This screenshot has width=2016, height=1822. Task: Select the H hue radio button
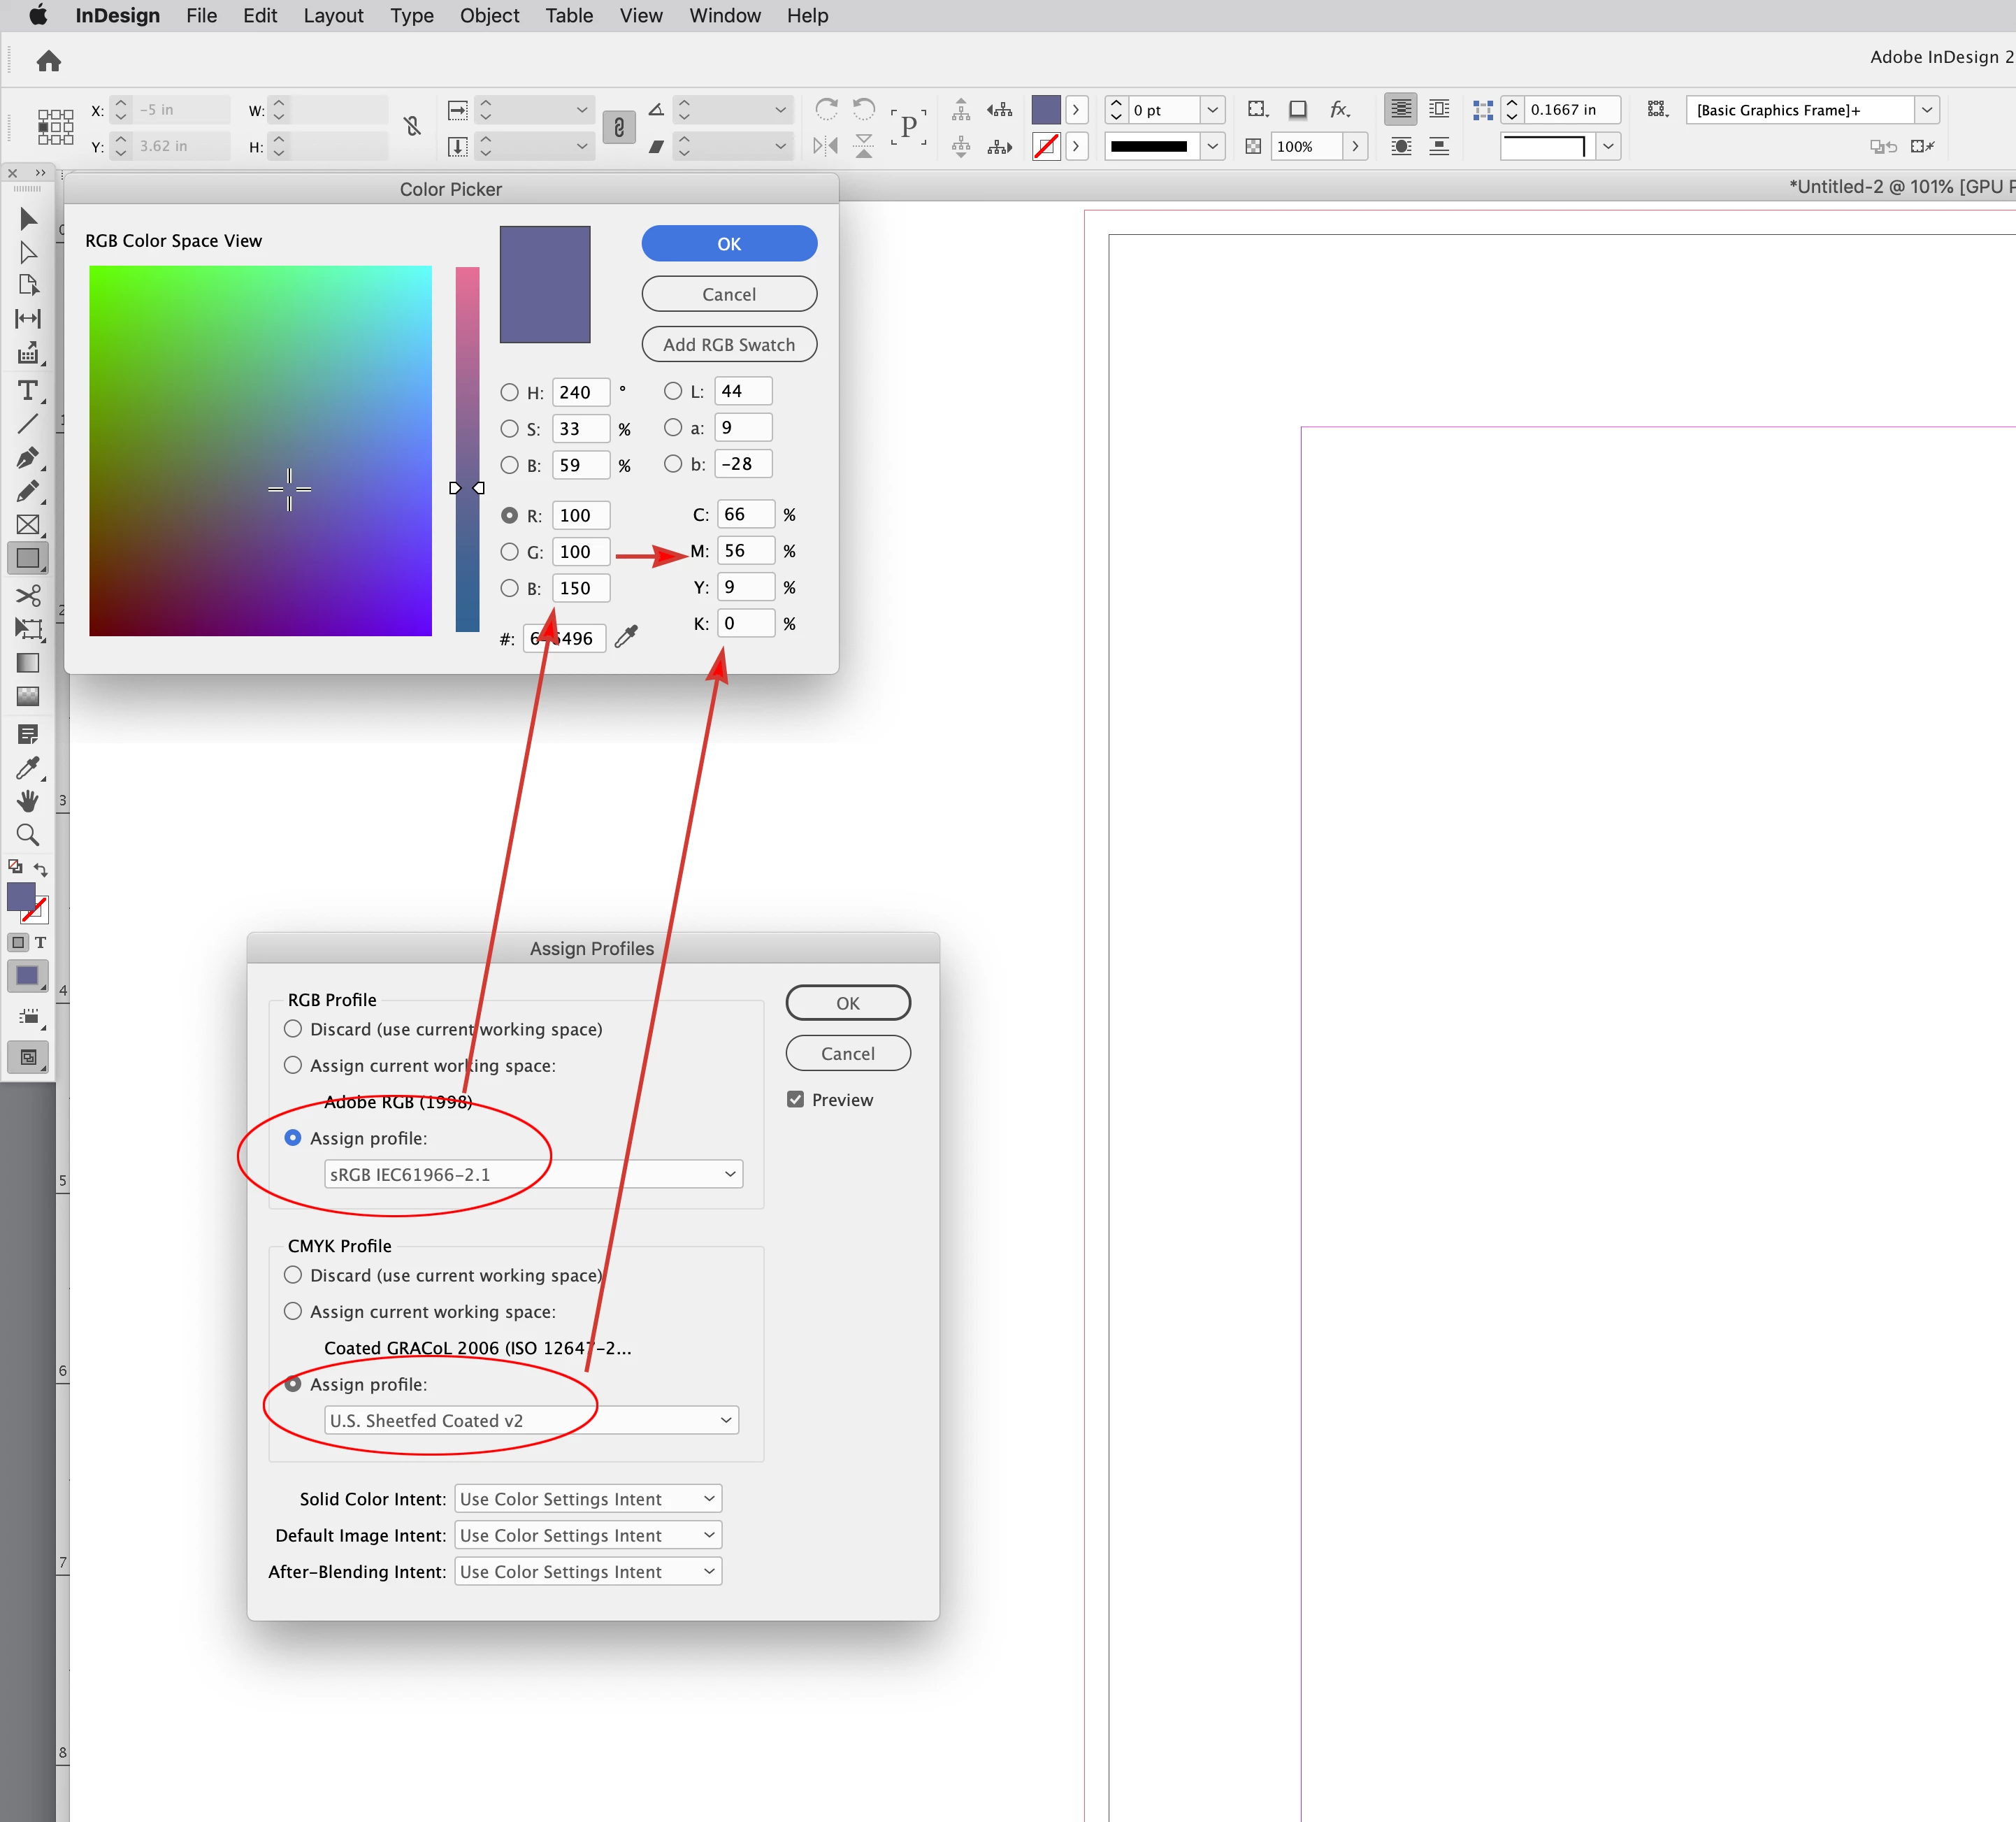[510, 392]
